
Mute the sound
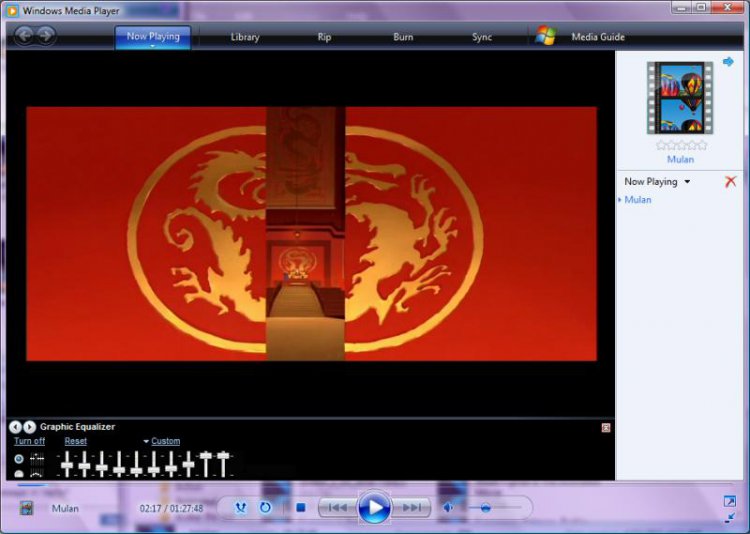tap(448, 507)
